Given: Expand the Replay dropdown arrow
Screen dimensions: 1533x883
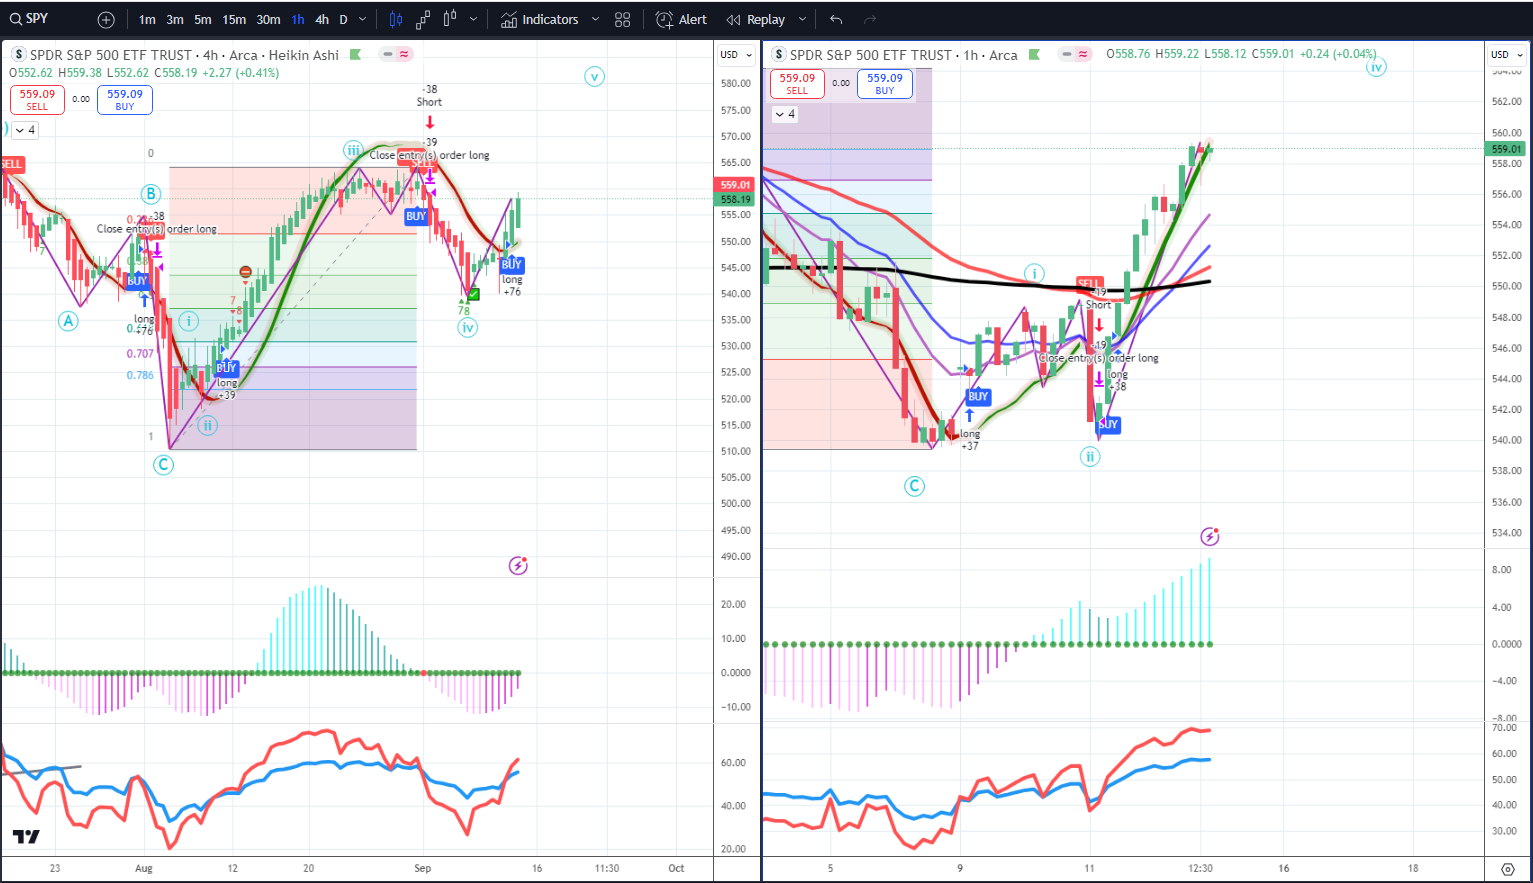Looking at the screenshot, I should (x=802, y=19).
